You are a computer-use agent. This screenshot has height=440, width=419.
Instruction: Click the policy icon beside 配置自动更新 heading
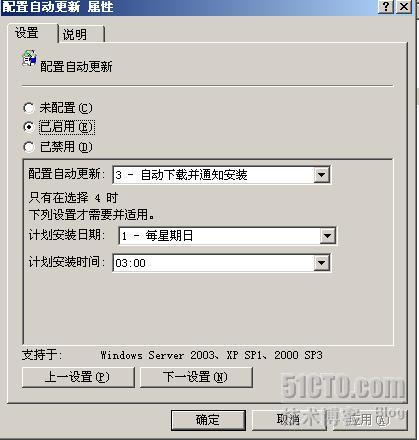click(29, 59)
